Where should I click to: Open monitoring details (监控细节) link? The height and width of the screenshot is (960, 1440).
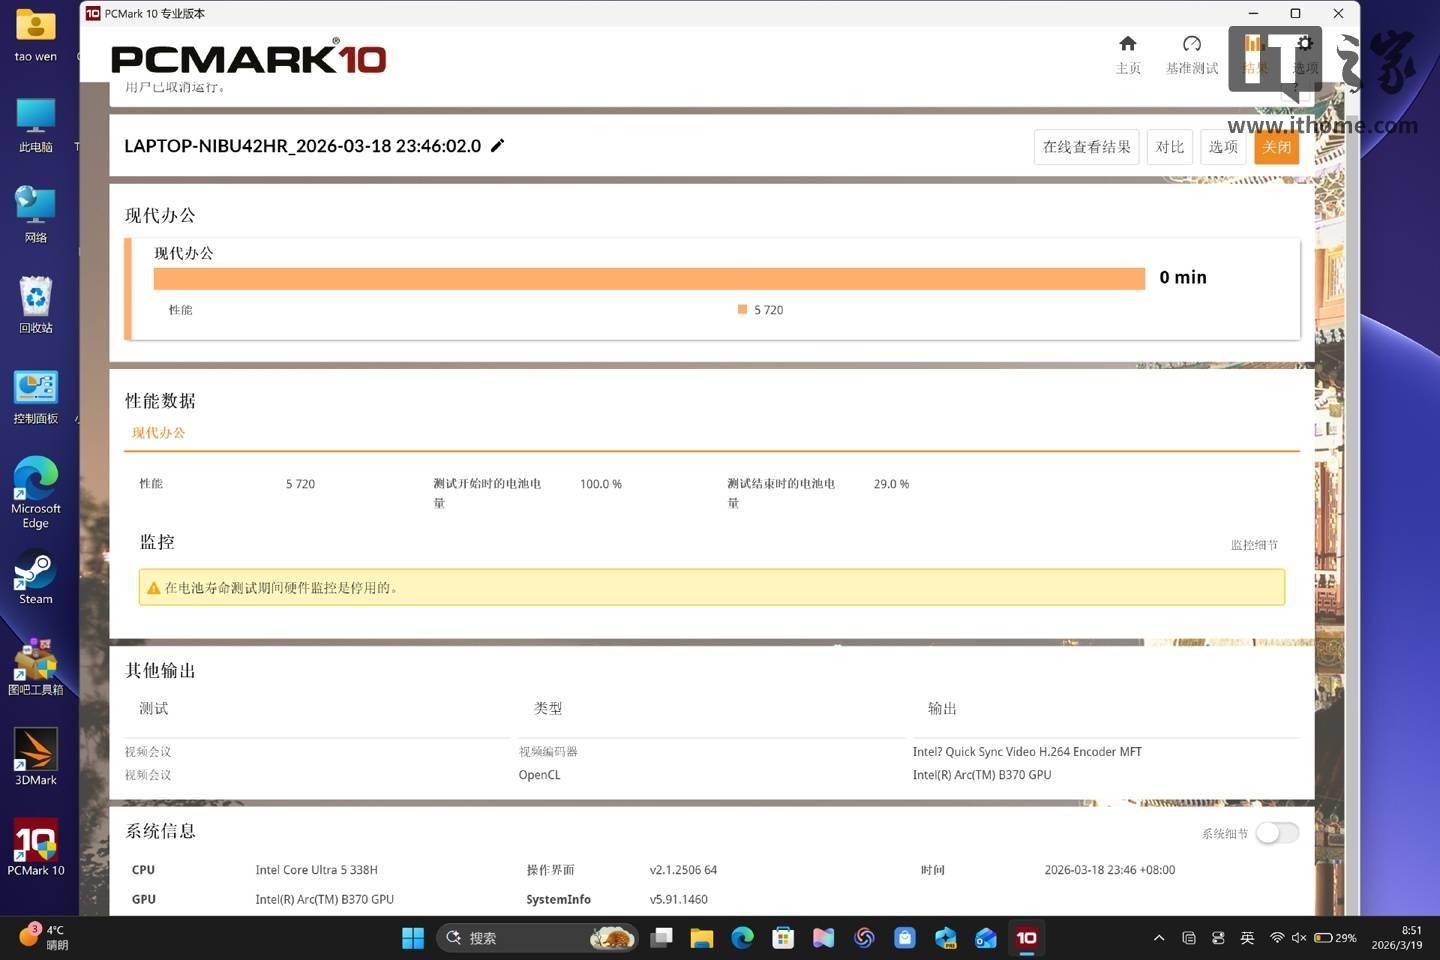pos(1254,545)
